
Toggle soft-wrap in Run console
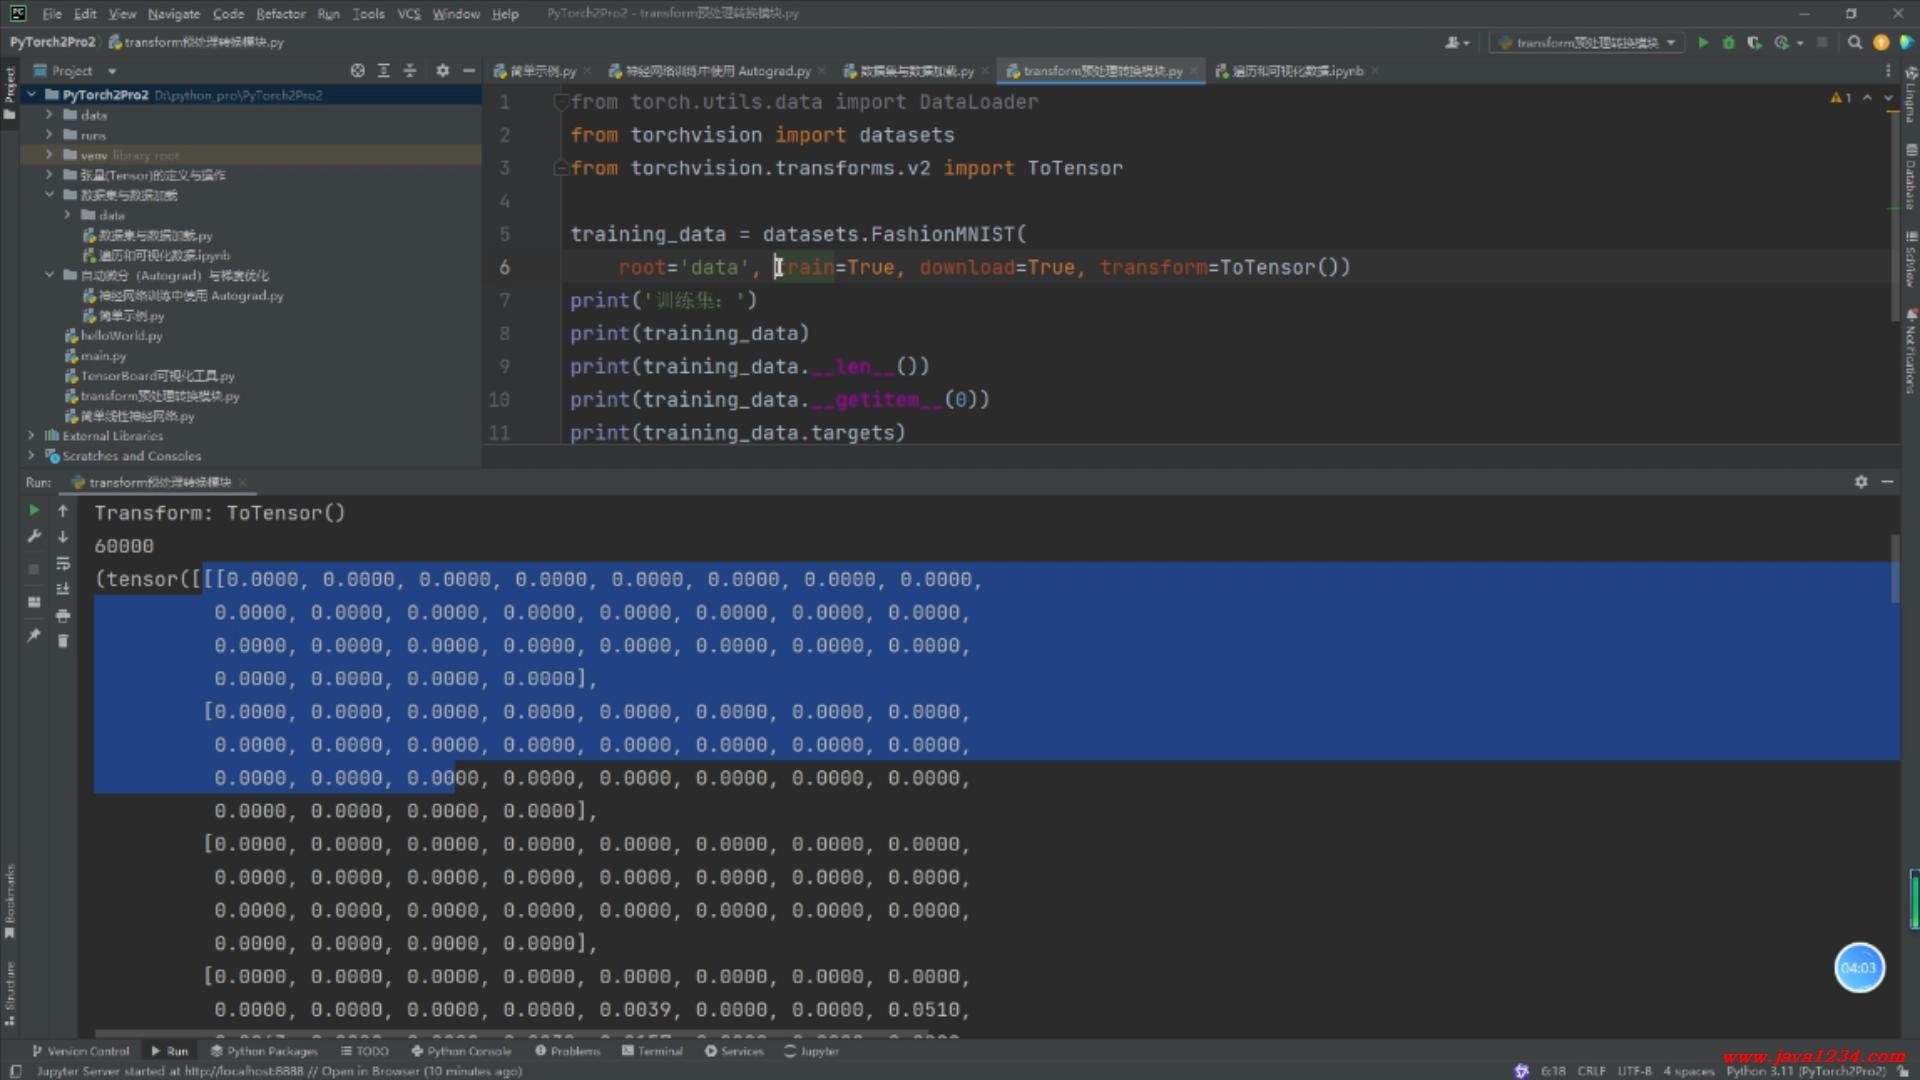pyautogui.click(x=63, y=563)
